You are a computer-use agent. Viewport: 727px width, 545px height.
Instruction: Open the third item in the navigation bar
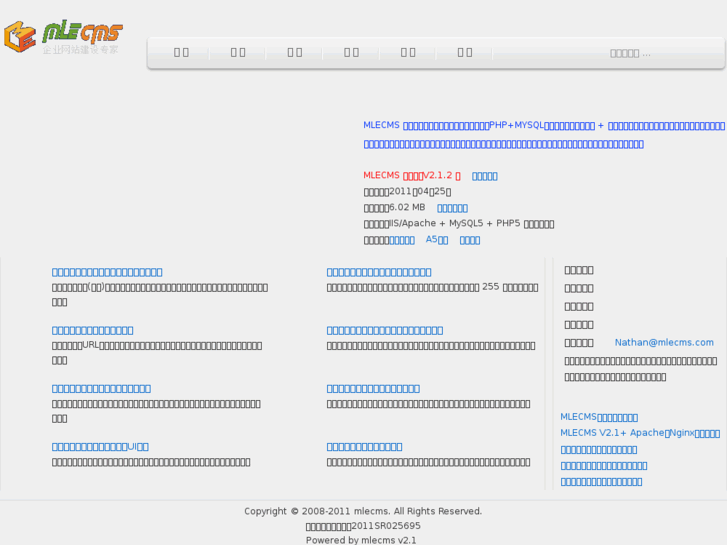point(295,53)
